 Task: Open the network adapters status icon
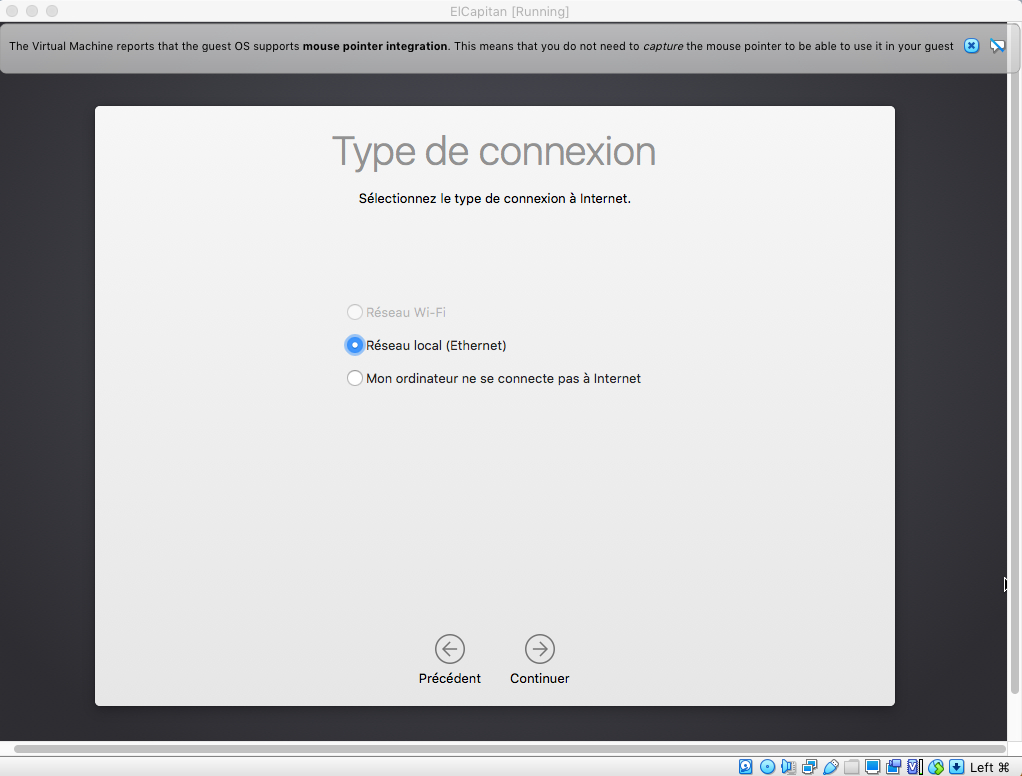click(810, 767)
